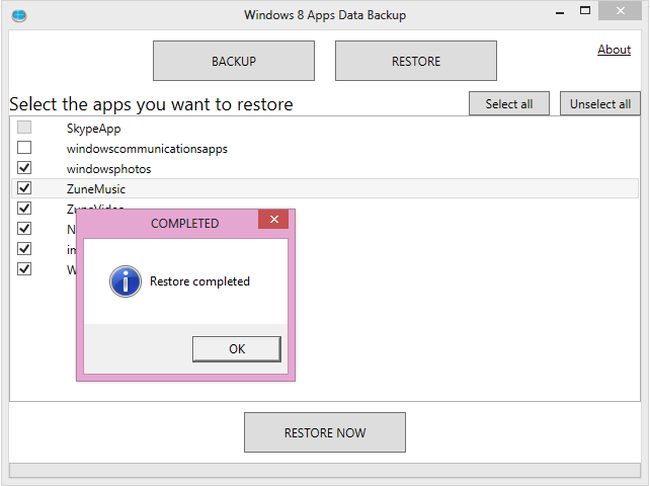
Task: Uncheck the checkbox on the row starting with W
Action: click(x=24, y=269)
